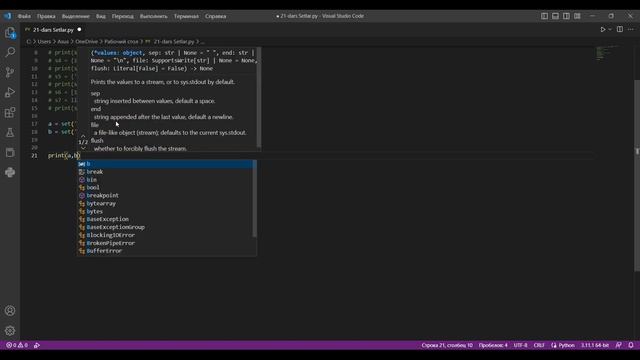Change line ending via CRLF
This screenshot has width=640, height=360.
tap(539, 345)
